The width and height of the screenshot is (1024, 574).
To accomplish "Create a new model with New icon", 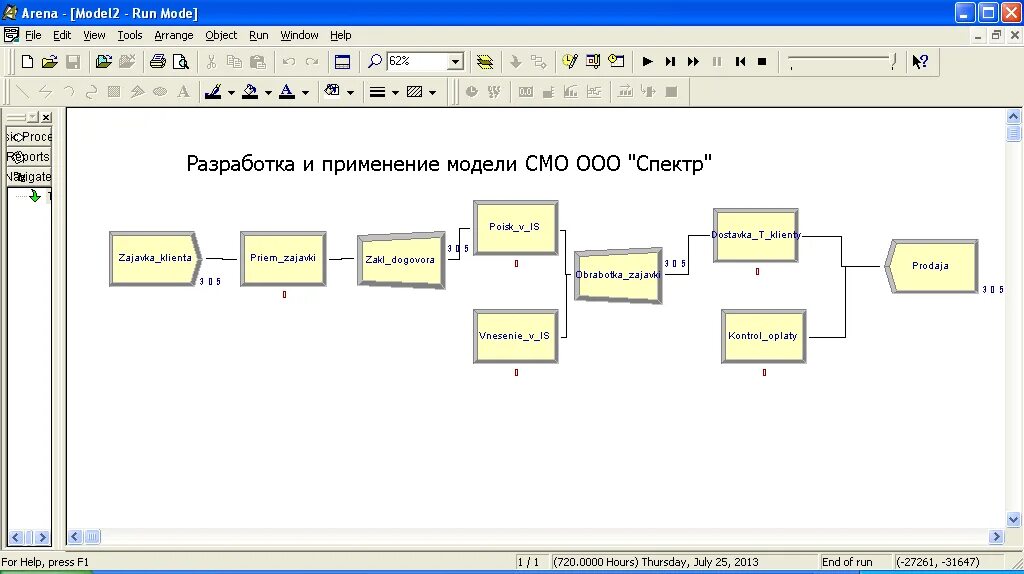I will [27, 61].
